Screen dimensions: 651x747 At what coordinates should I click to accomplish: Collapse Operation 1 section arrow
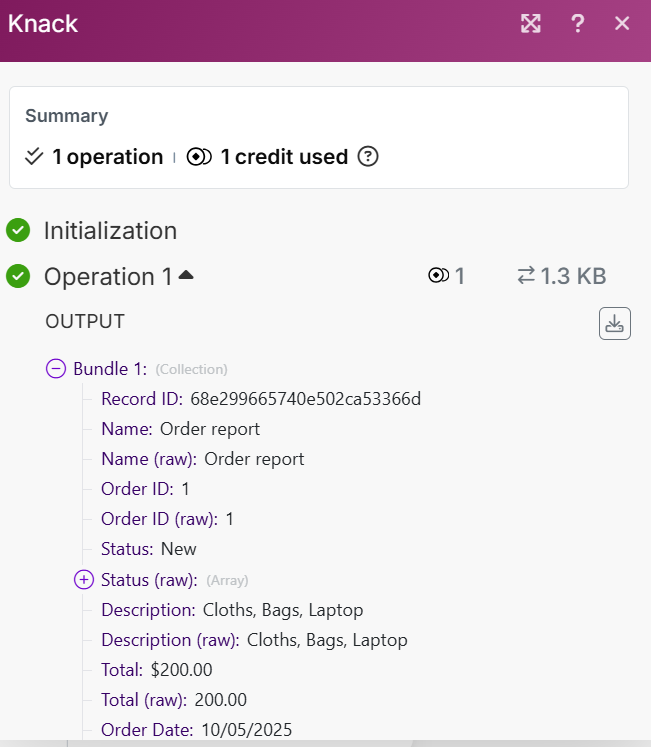coord(186,275)
